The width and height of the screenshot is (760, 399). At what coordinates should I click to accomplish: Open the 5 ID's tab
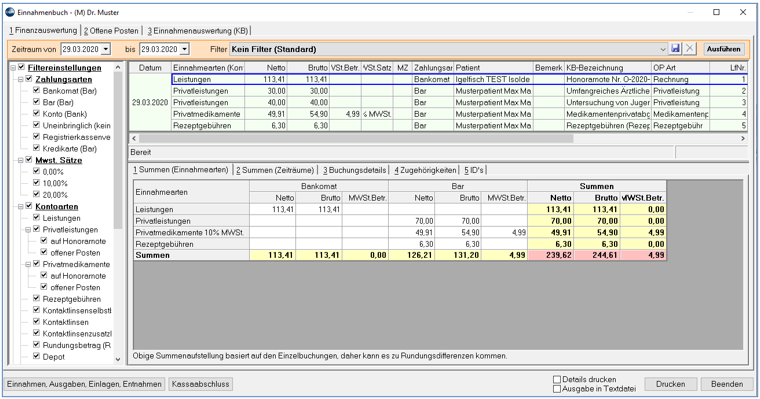point(474,170)
